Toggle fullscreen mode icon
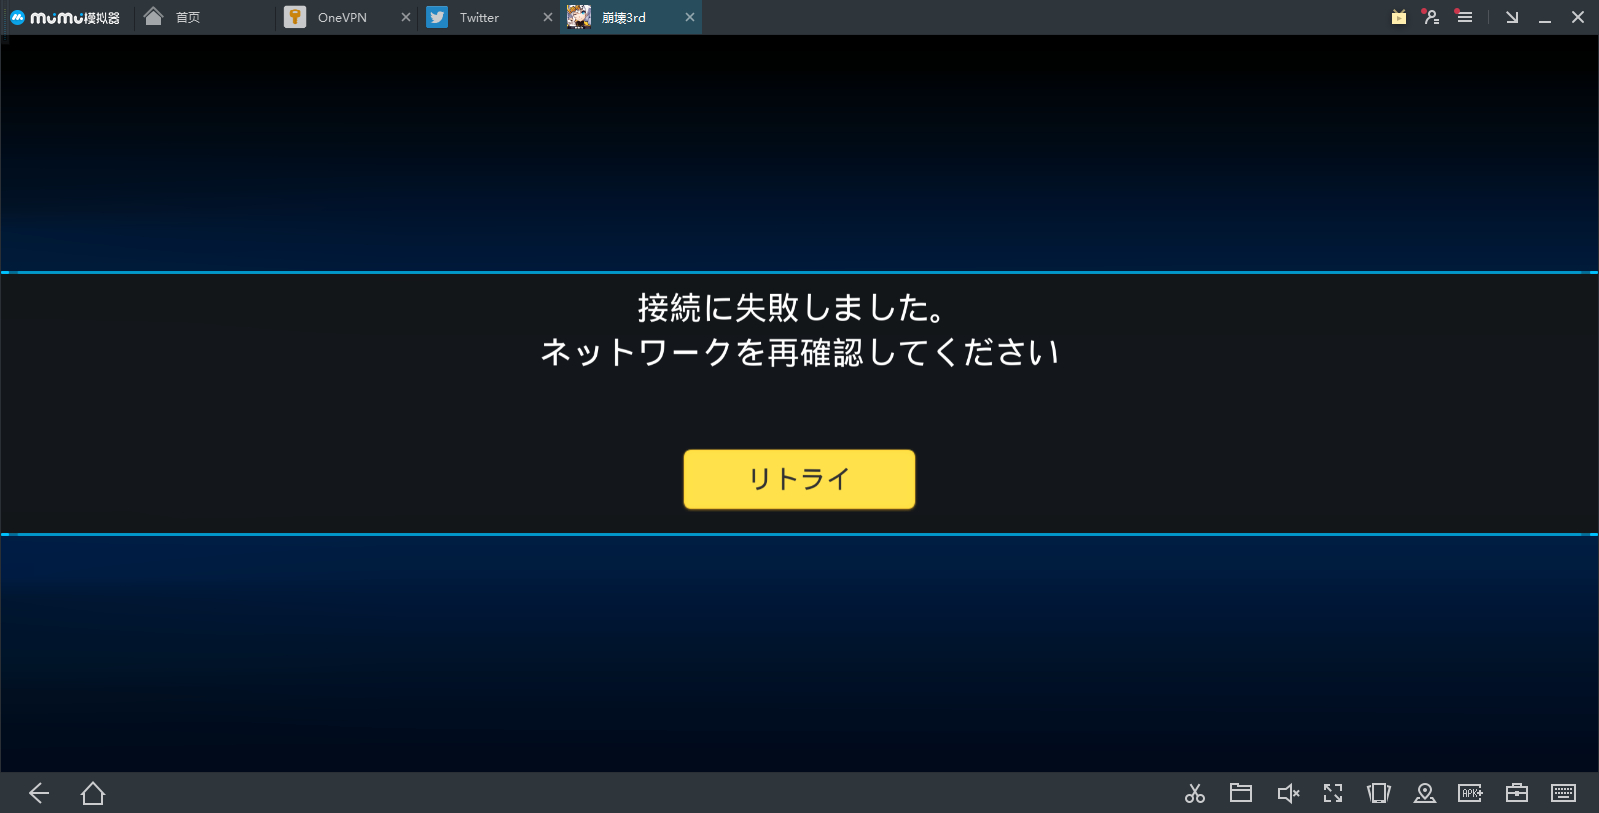 [1333, 793]
